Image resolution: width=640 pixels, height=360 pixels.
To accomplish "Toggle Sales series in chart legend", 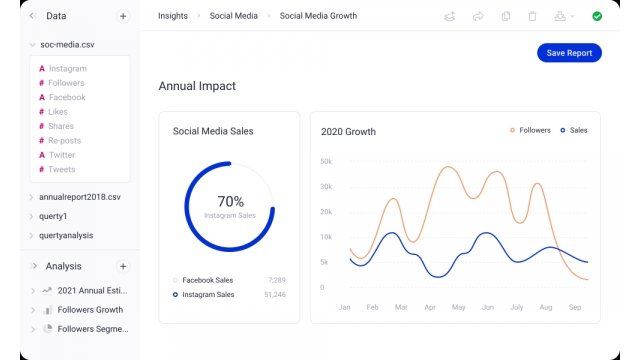I will coord(573,130).
